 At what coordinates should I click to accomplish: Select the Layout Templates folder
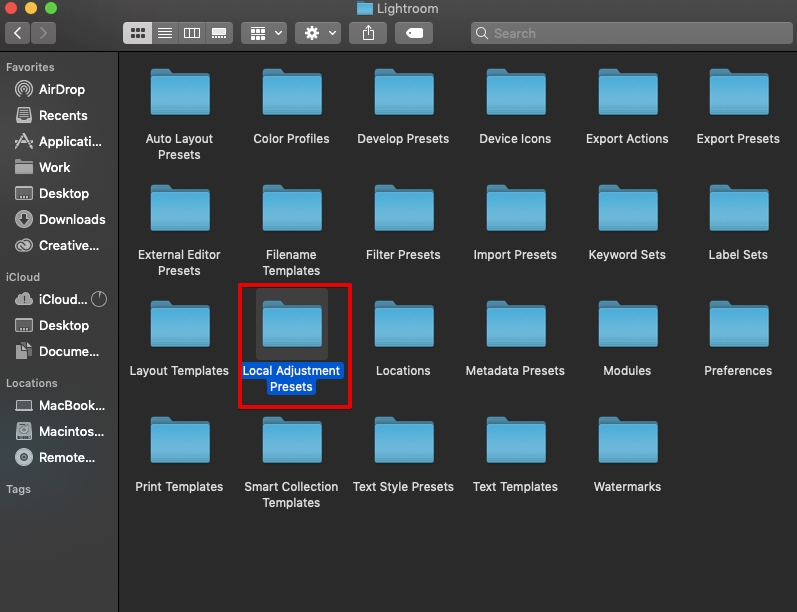pyautogui.click(x=180, y=324)
